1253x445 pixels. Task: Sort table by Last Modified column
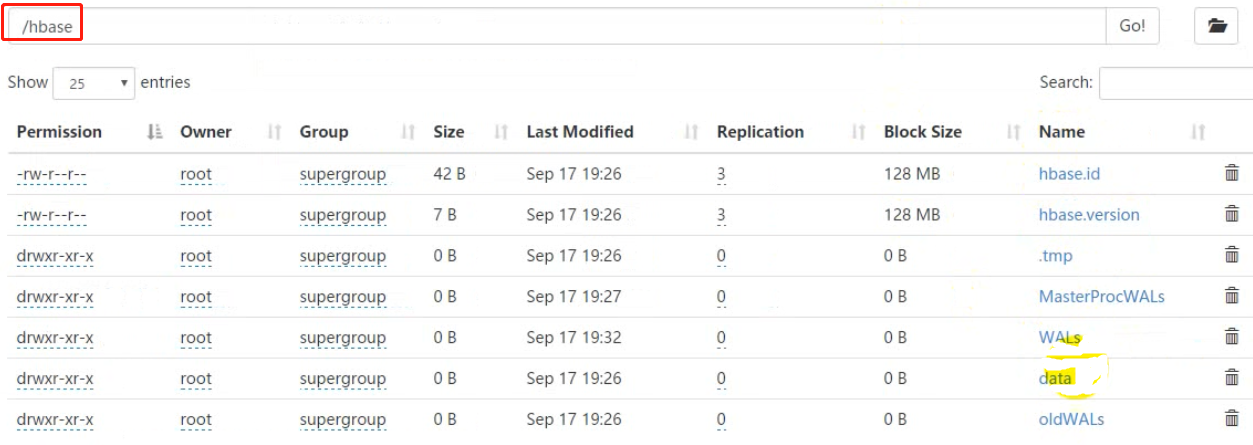tap(580, 132)
